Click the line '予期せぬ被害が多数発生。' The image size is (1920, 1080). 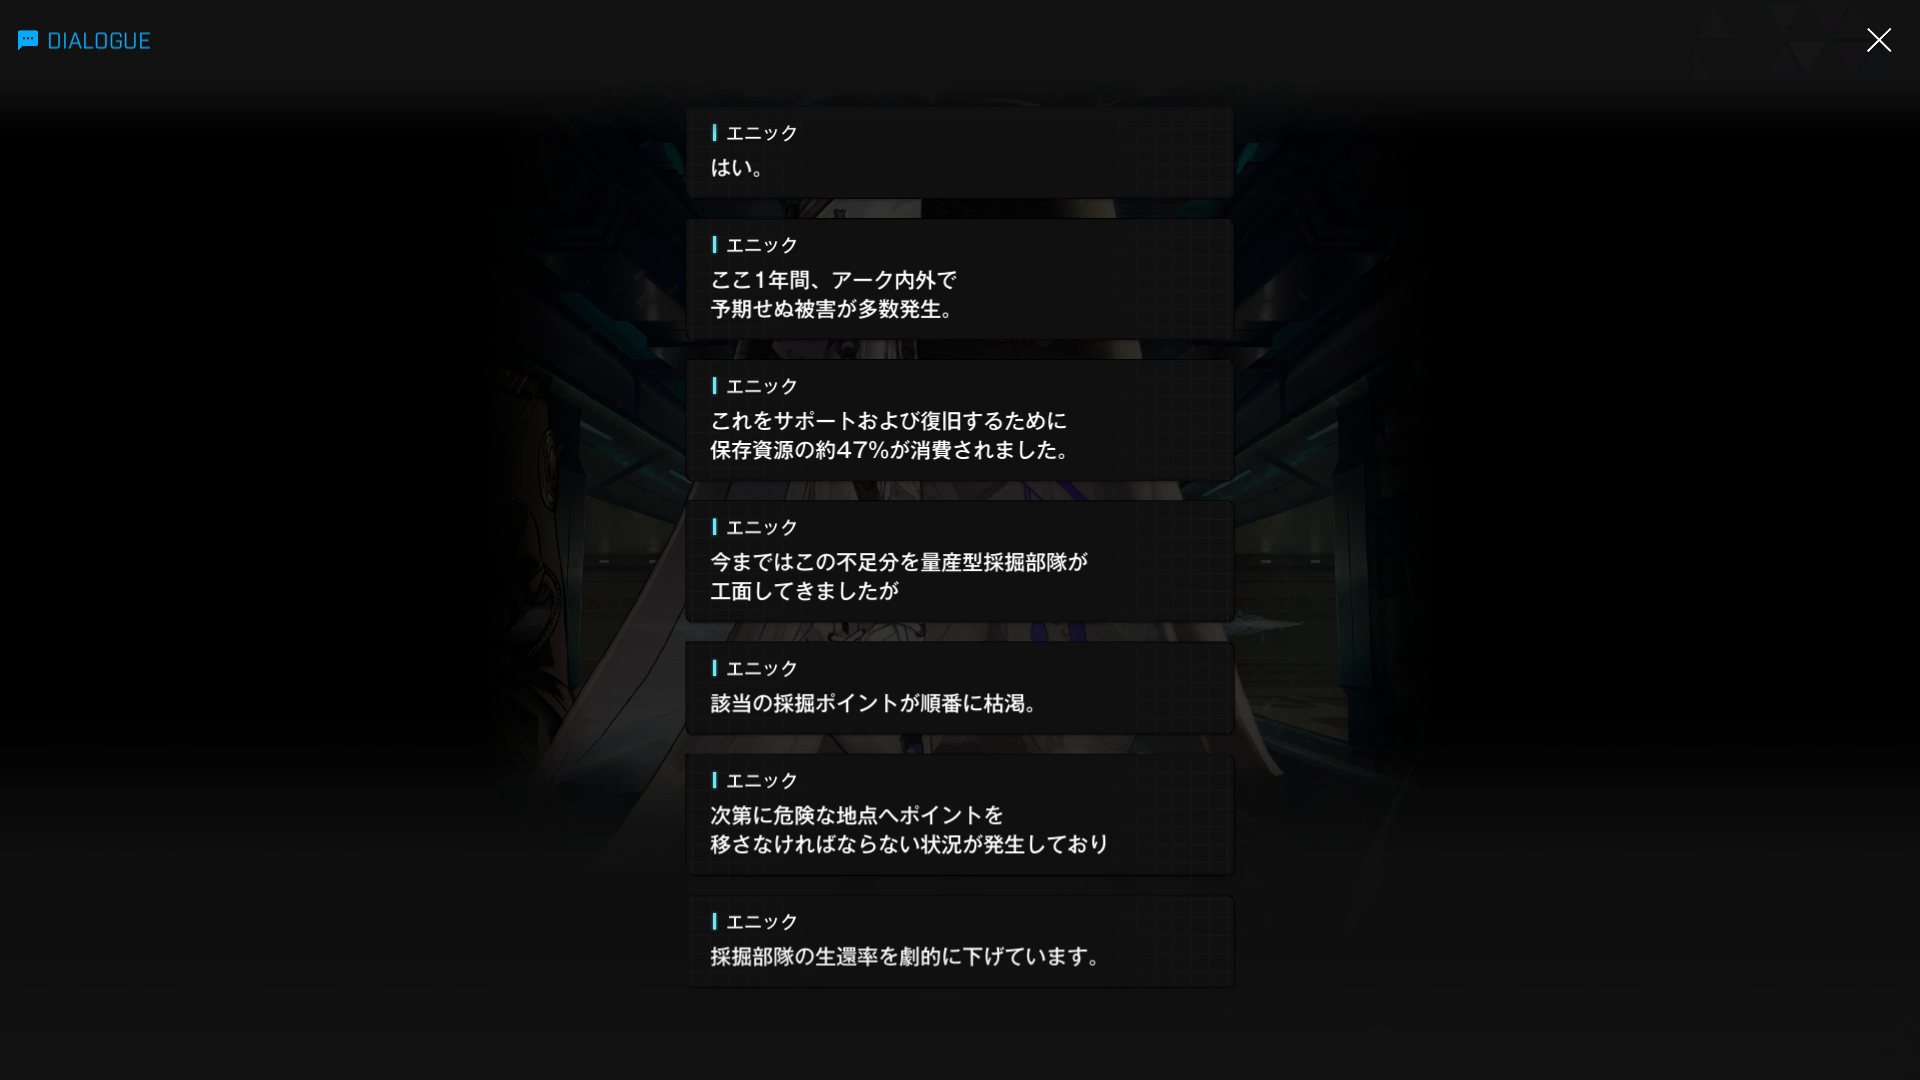tap(834, 310)
